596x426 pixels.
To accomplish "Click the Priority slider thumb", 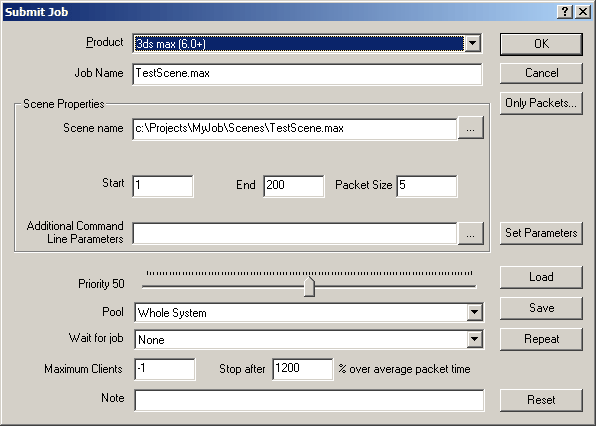I will coord(309,286).
